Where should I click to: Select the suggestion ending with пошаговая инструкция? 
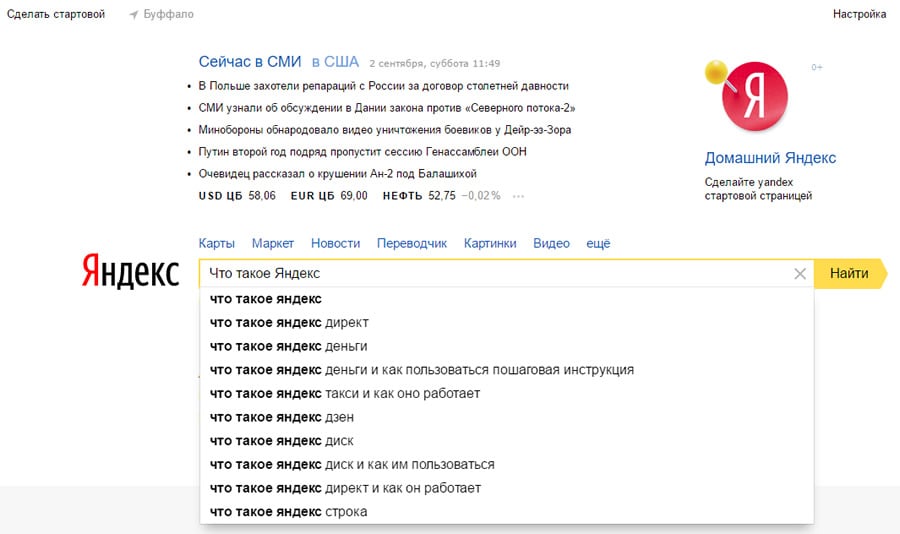(x=506, y=370)
